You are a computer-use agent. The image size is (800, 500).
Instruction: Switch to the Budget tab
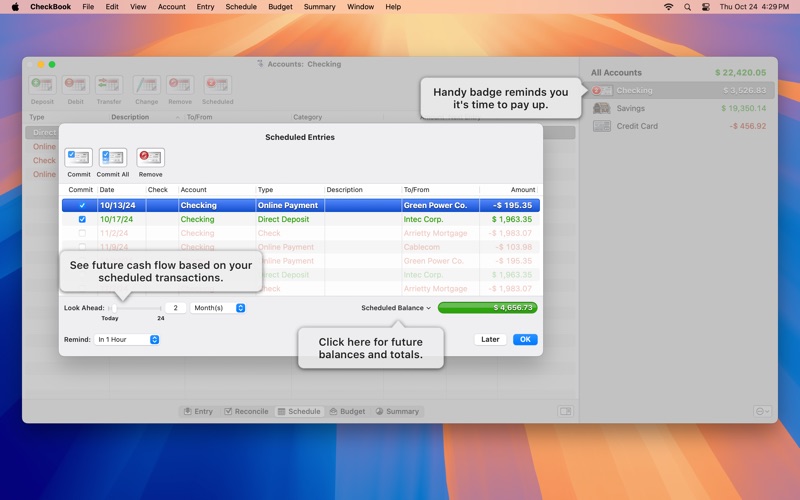coord(347,411)
